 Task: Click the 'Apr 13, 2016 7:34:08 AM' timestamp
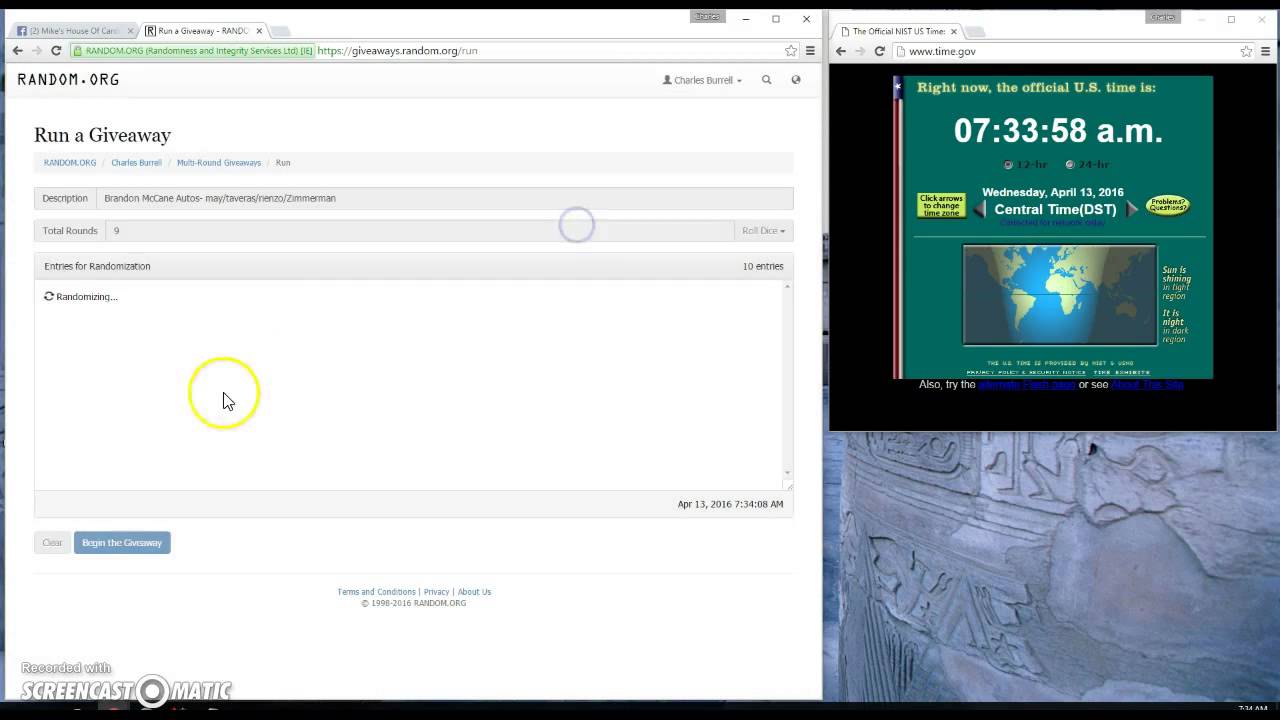(730, 505)
